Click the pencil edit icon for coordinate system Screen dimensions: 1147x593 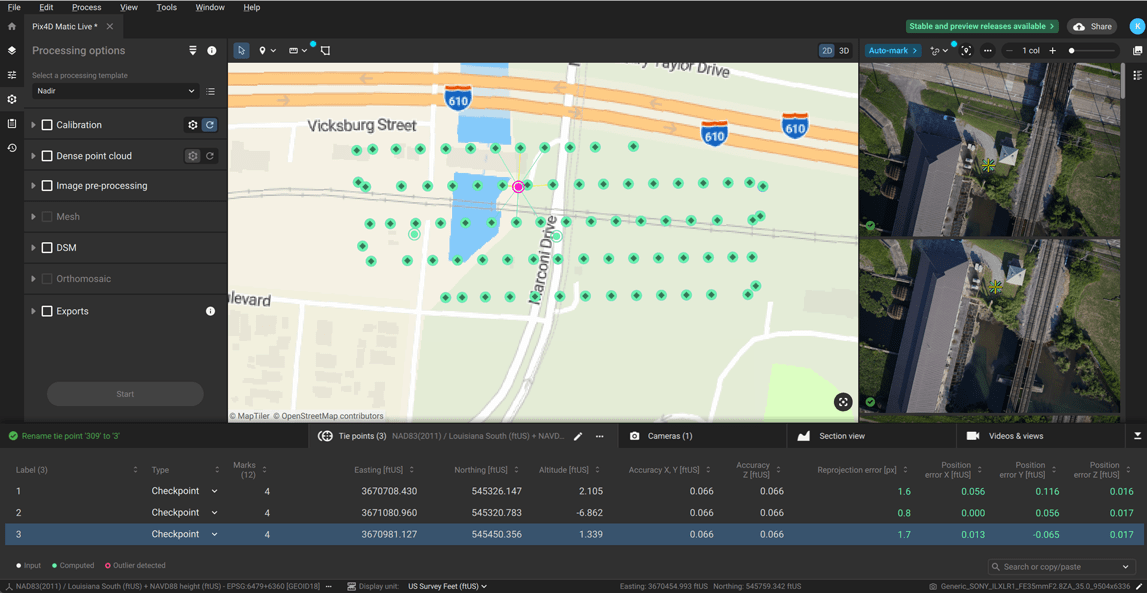578,436
